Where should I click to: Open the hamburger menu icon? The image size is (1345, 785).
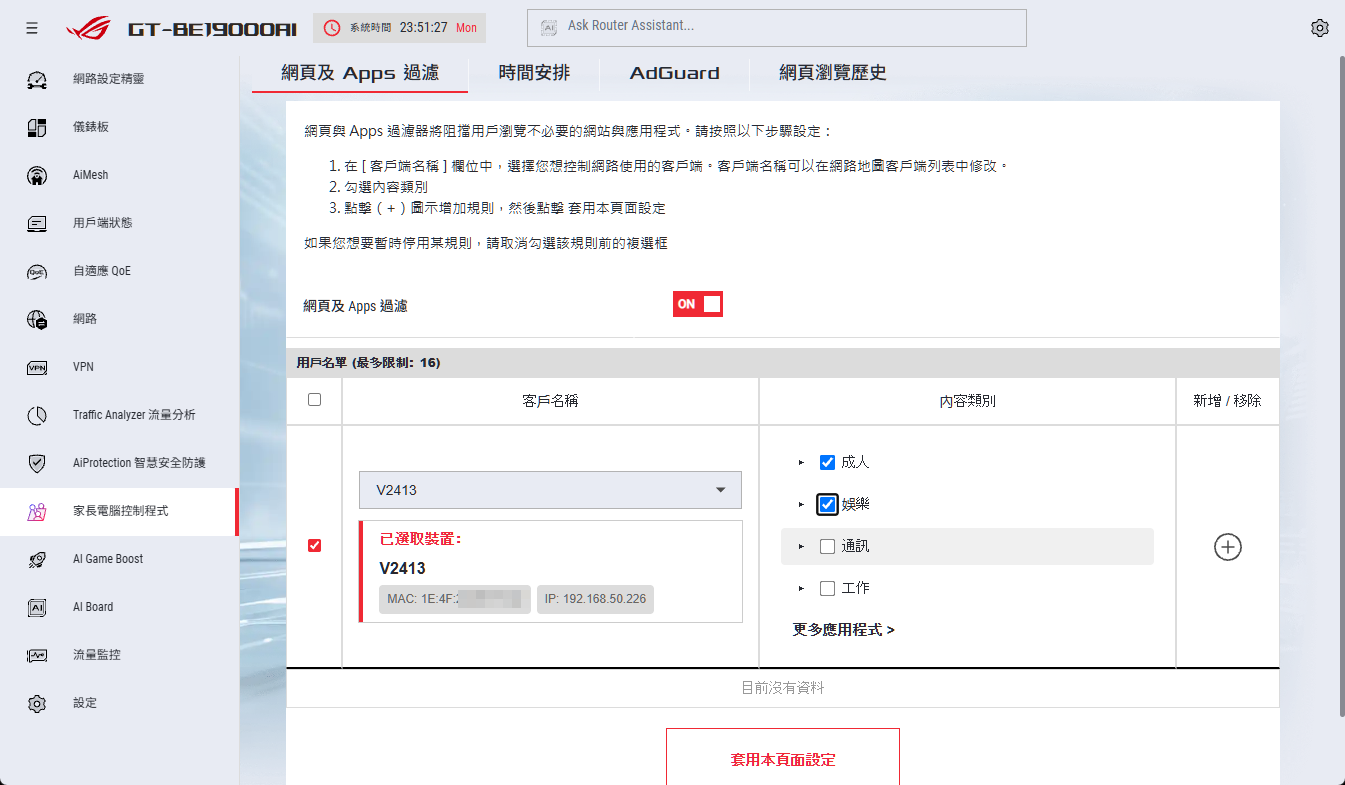click(32, 28)
